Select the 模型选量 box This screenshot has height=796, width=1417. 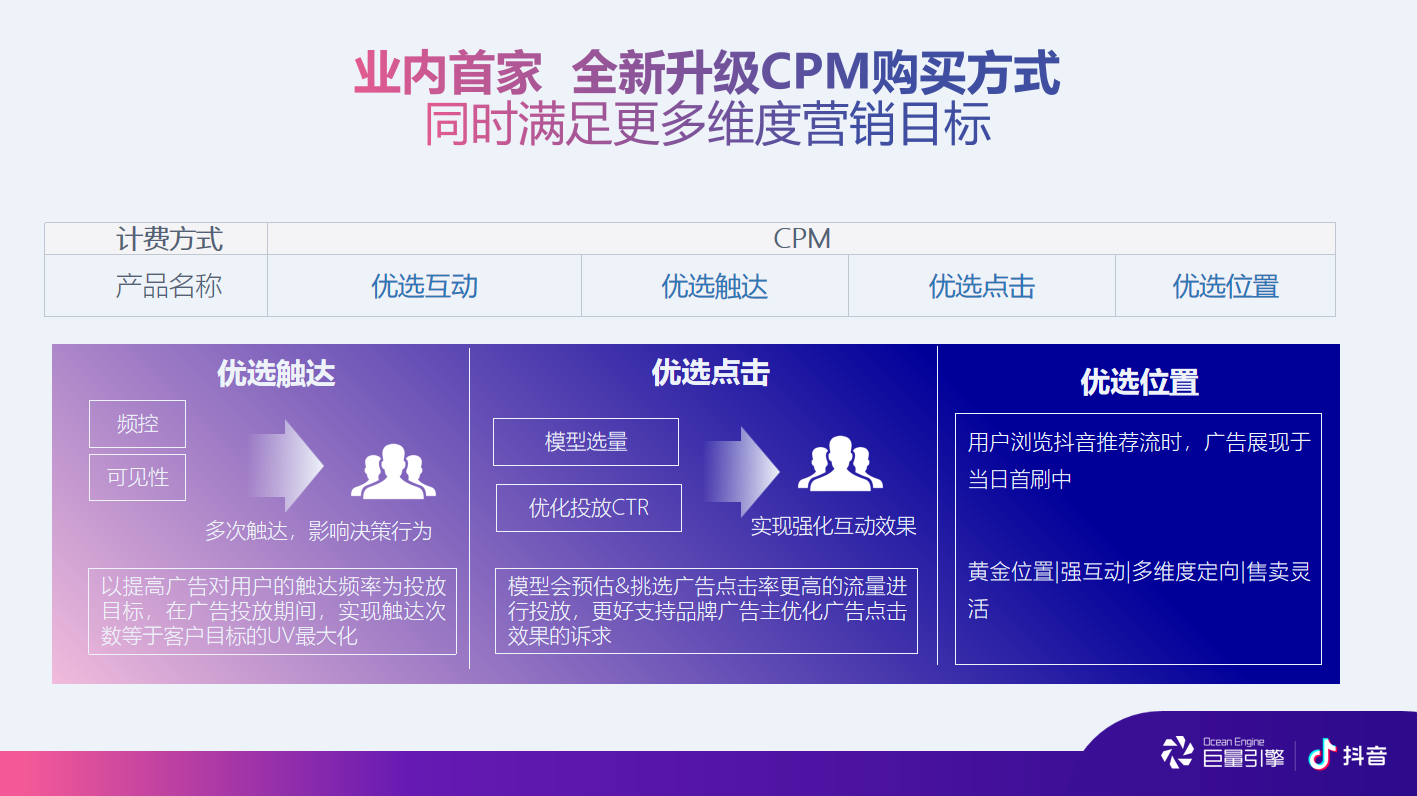coord(586,442)
